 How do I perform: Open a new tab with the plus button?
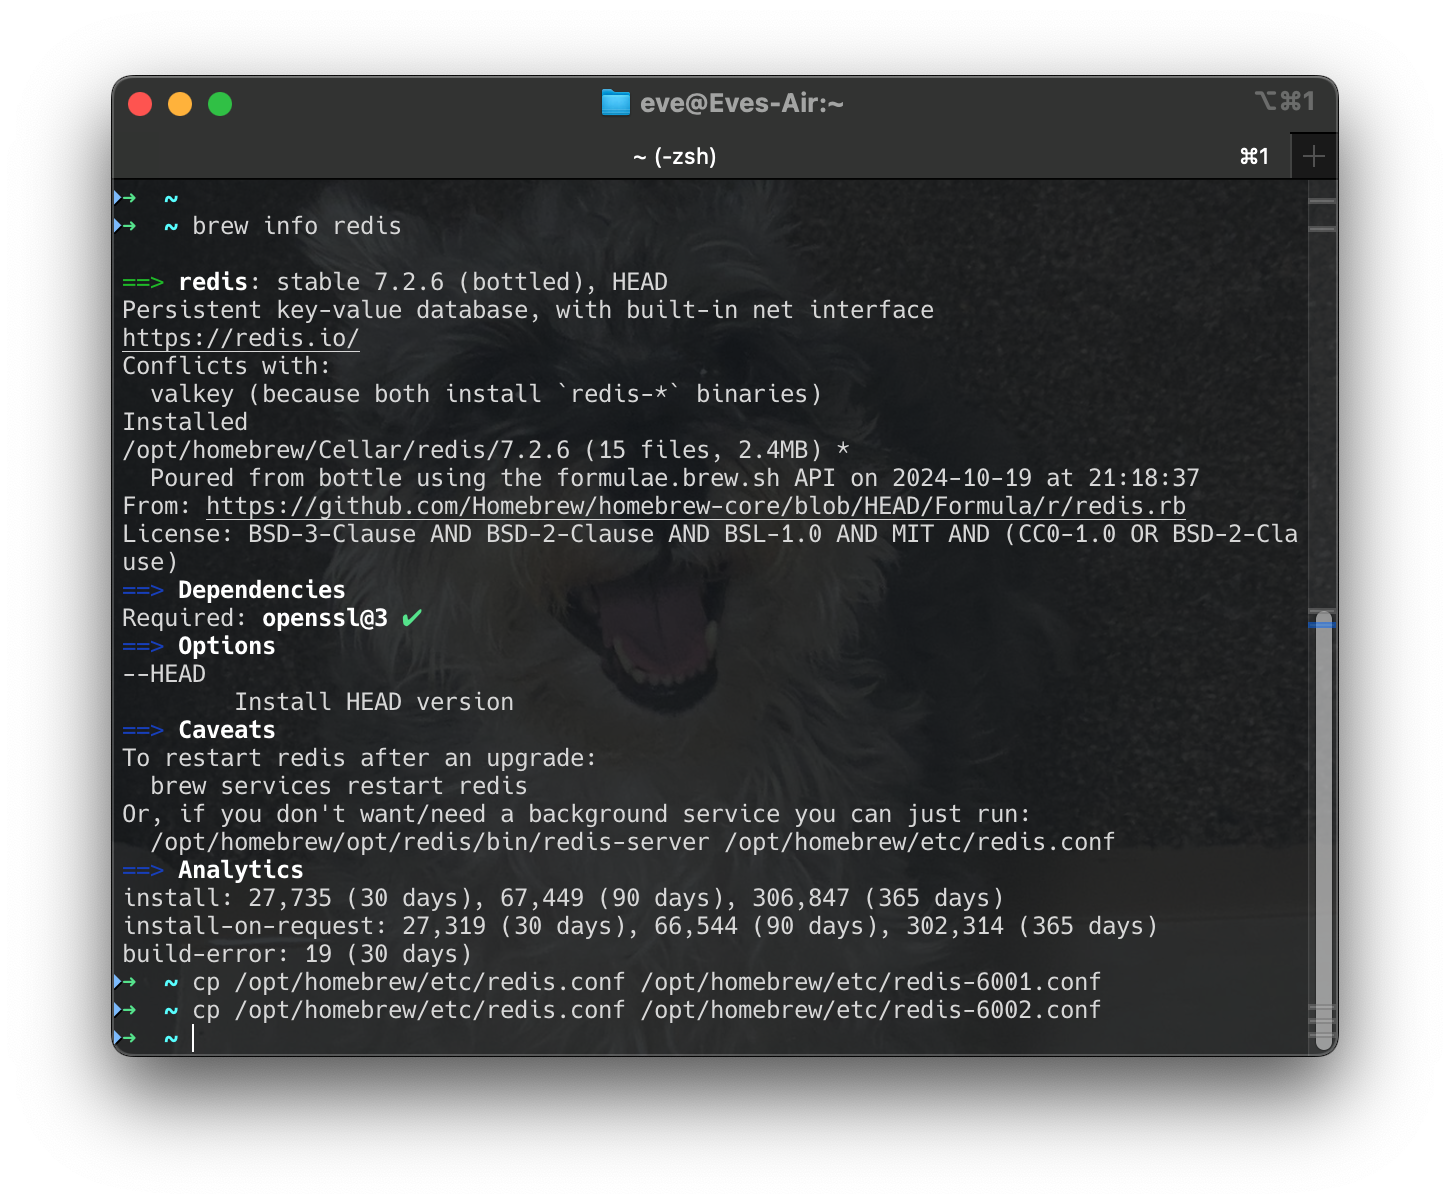click(x=1314, y=156)
